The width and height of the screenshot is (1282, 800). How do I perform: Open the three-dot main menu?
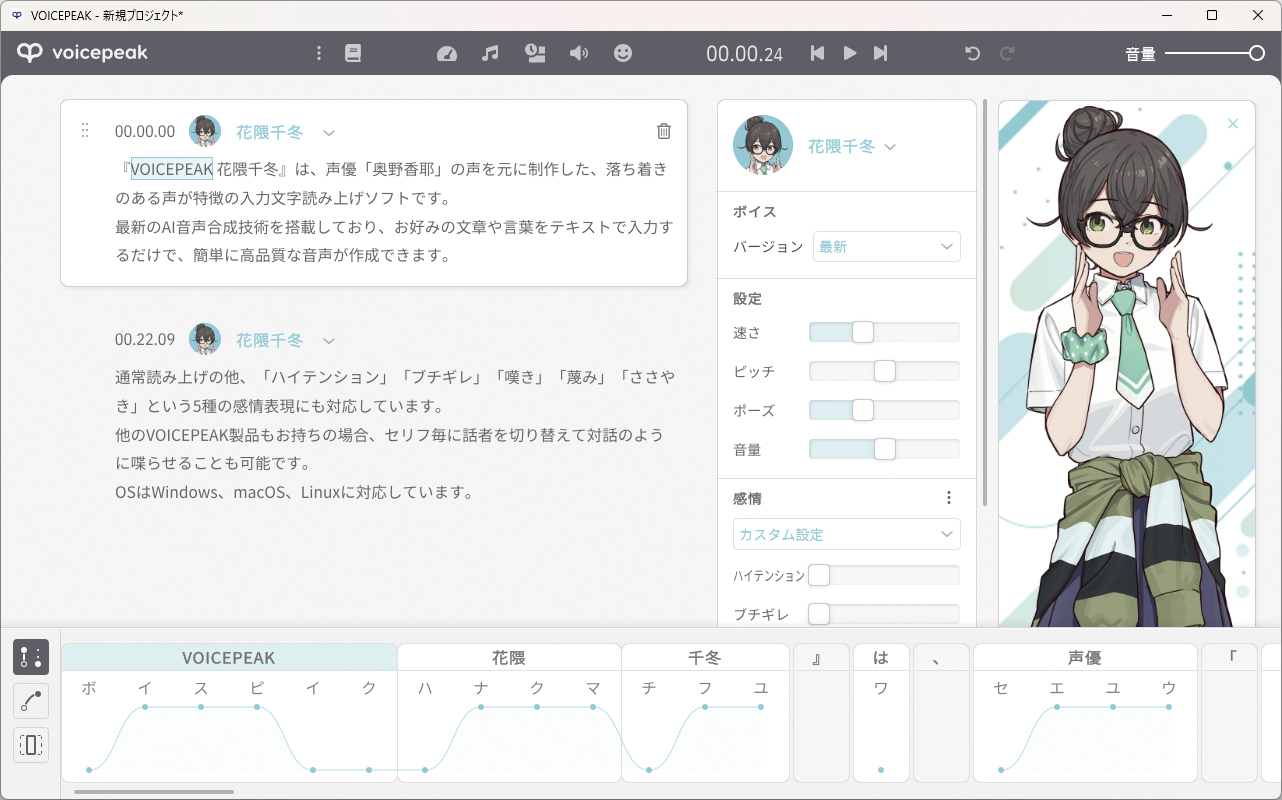(319, 53)
